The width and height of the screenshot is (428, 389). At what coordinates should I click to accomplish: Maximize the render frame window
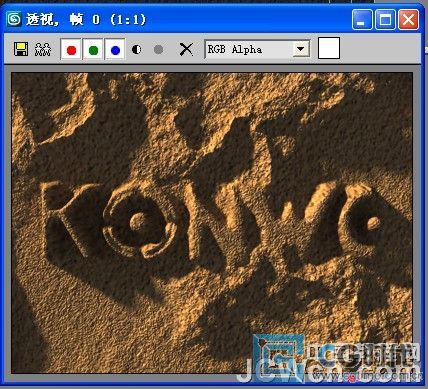click(x=385, y=19)
